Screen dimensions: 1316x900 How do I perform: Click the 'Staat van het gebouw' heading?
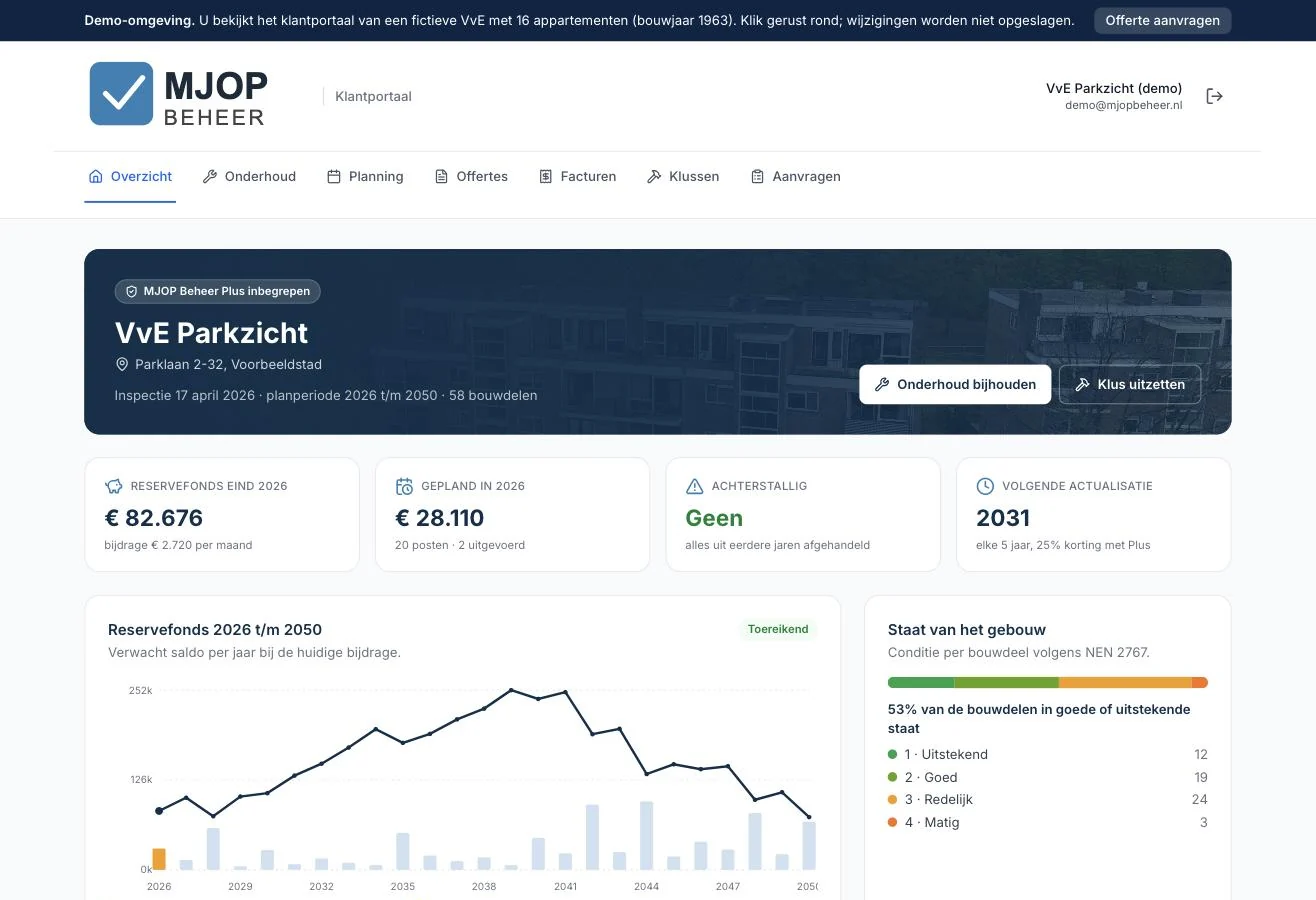967,629
